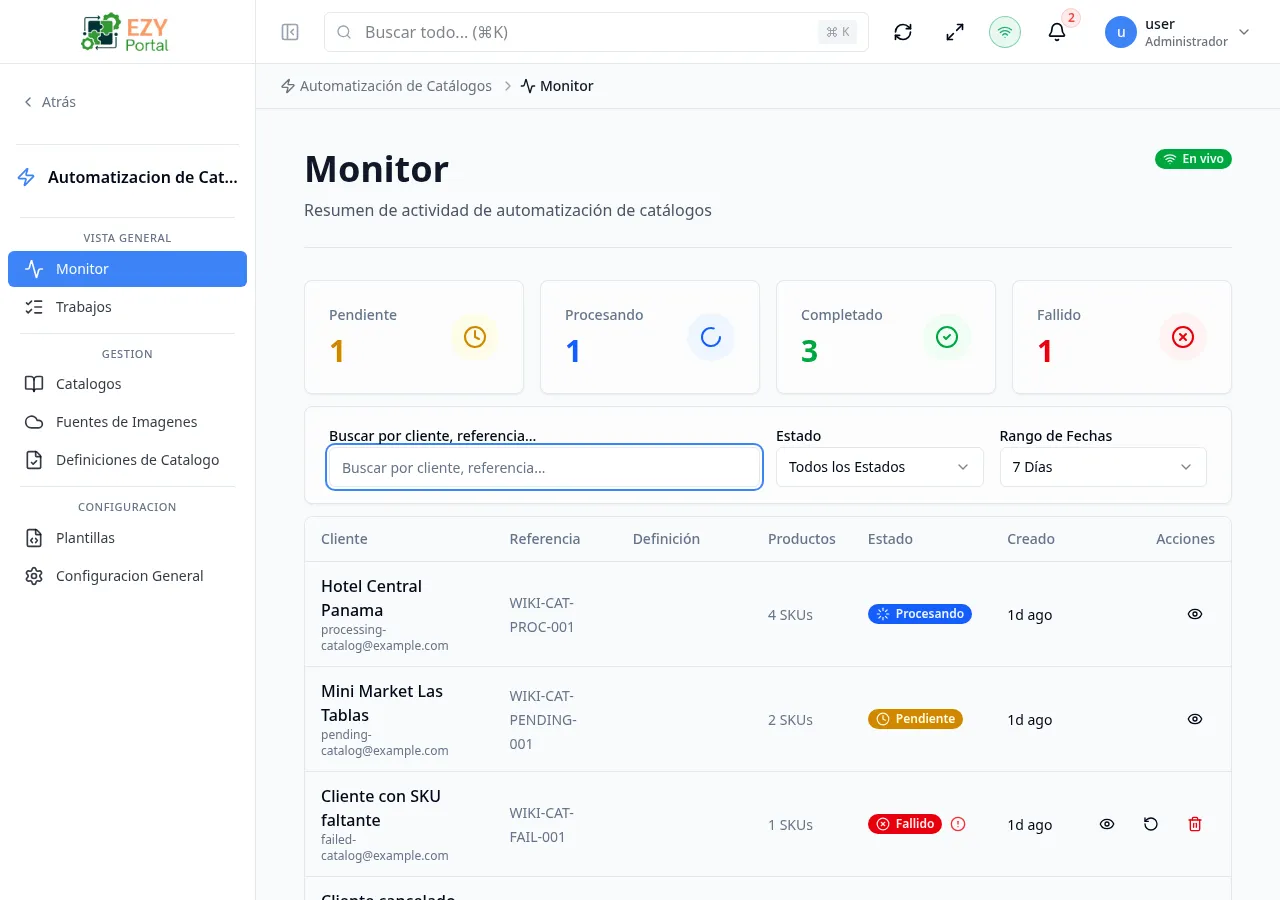The image size is (1280, 900).
Task: Click the Creado column header
Action: 1031,539
